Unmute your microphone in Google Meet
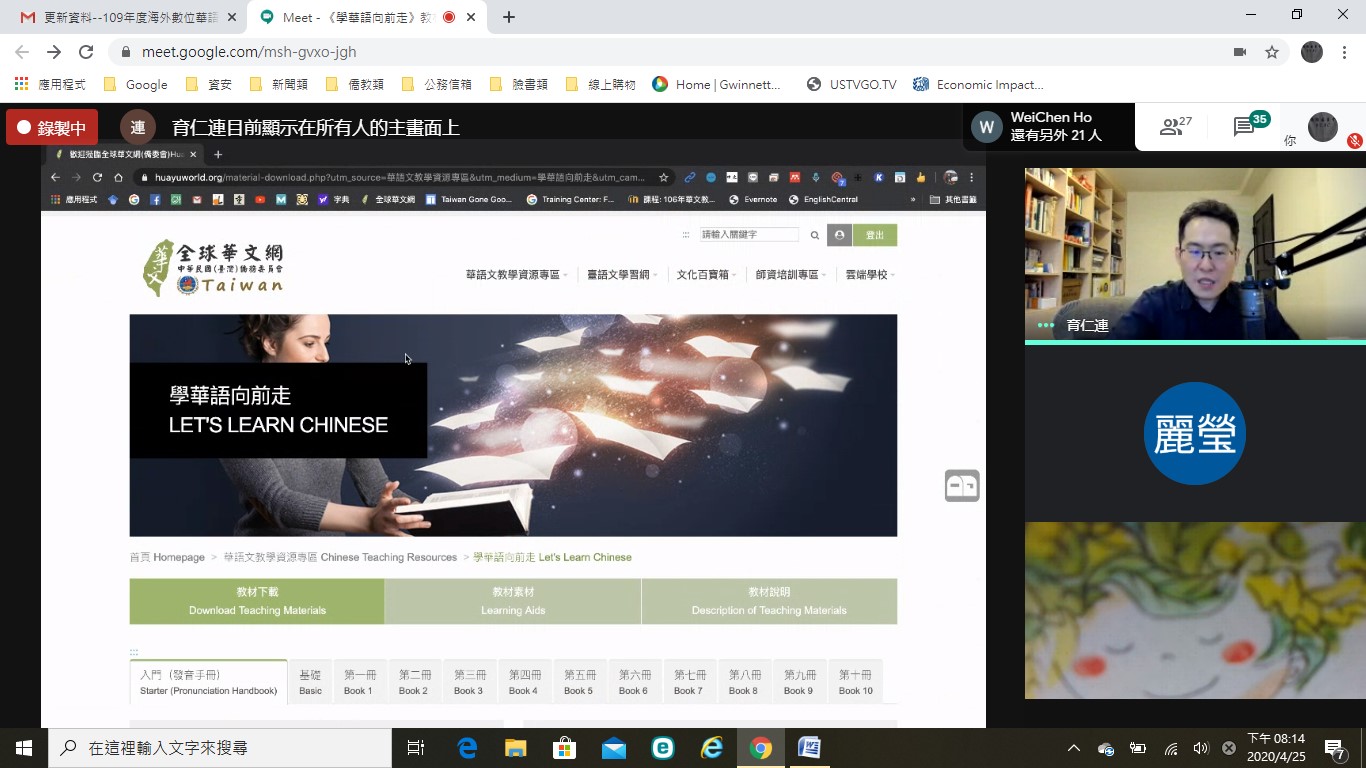Image resolution: width=1366 pixels, height=768 pixels. (1353, 140)
